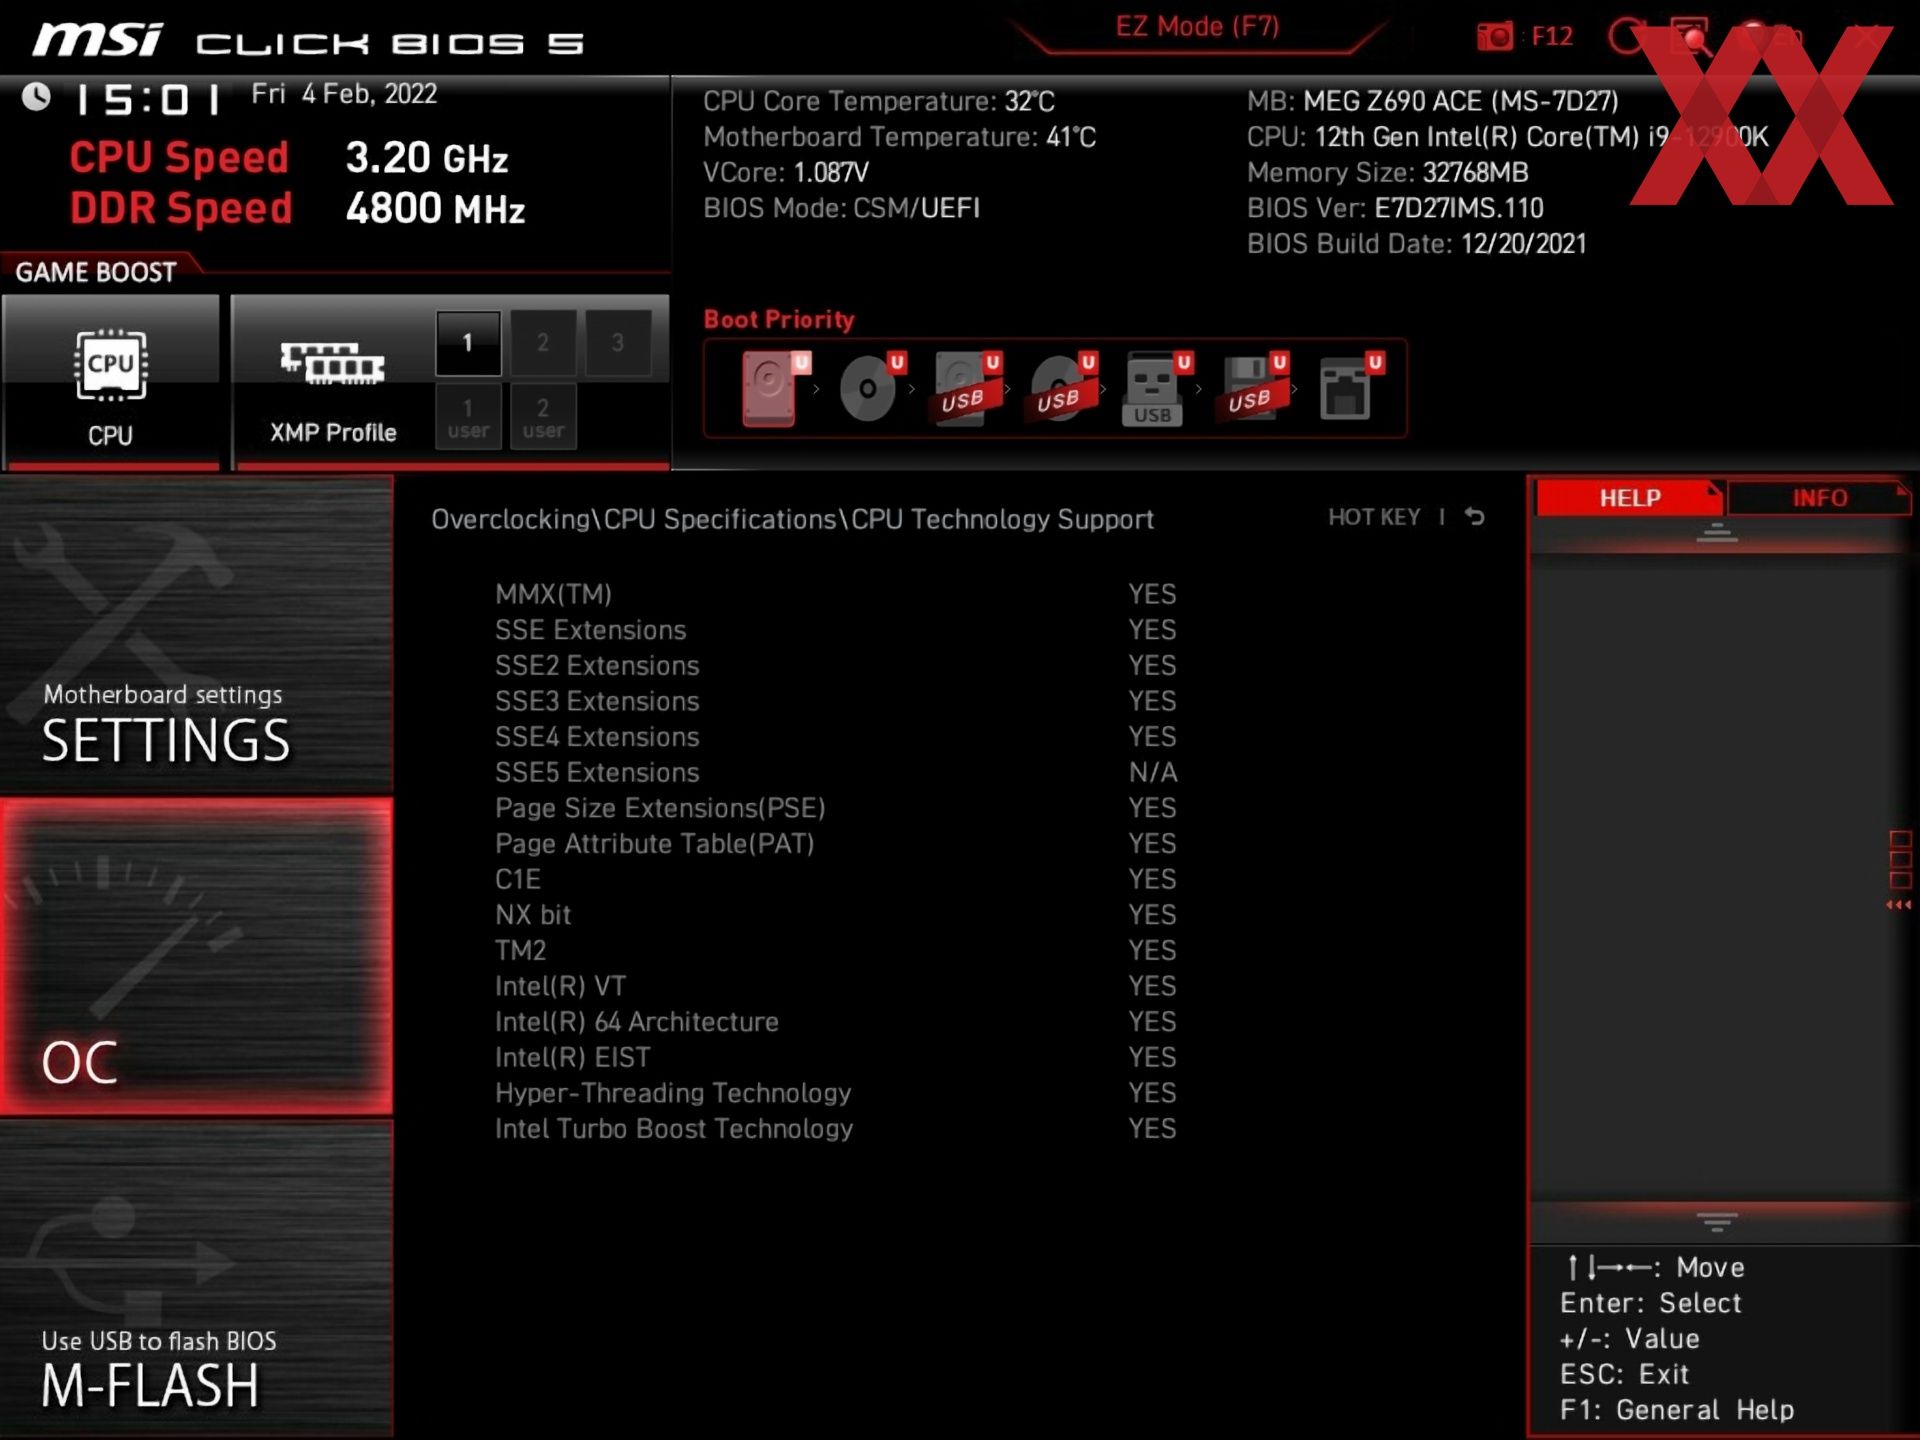Select the Intel(R) VT row
This screenshot has height=1440, width=1920.
tap(836, 987)
